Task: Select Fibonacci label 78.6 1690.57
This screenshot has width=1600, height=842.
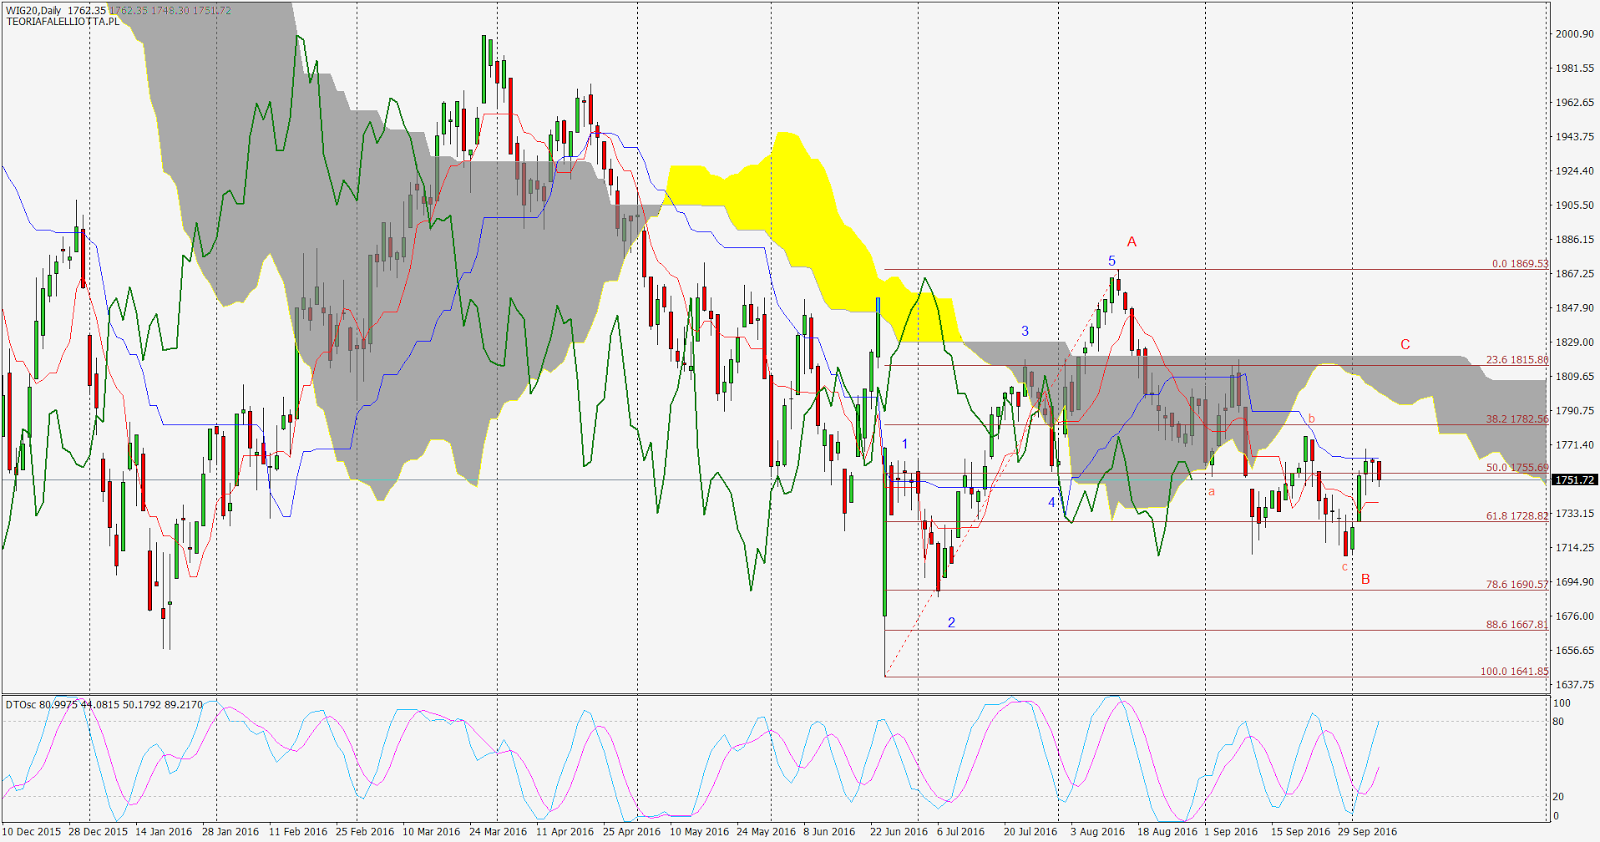Action: 1517,584
